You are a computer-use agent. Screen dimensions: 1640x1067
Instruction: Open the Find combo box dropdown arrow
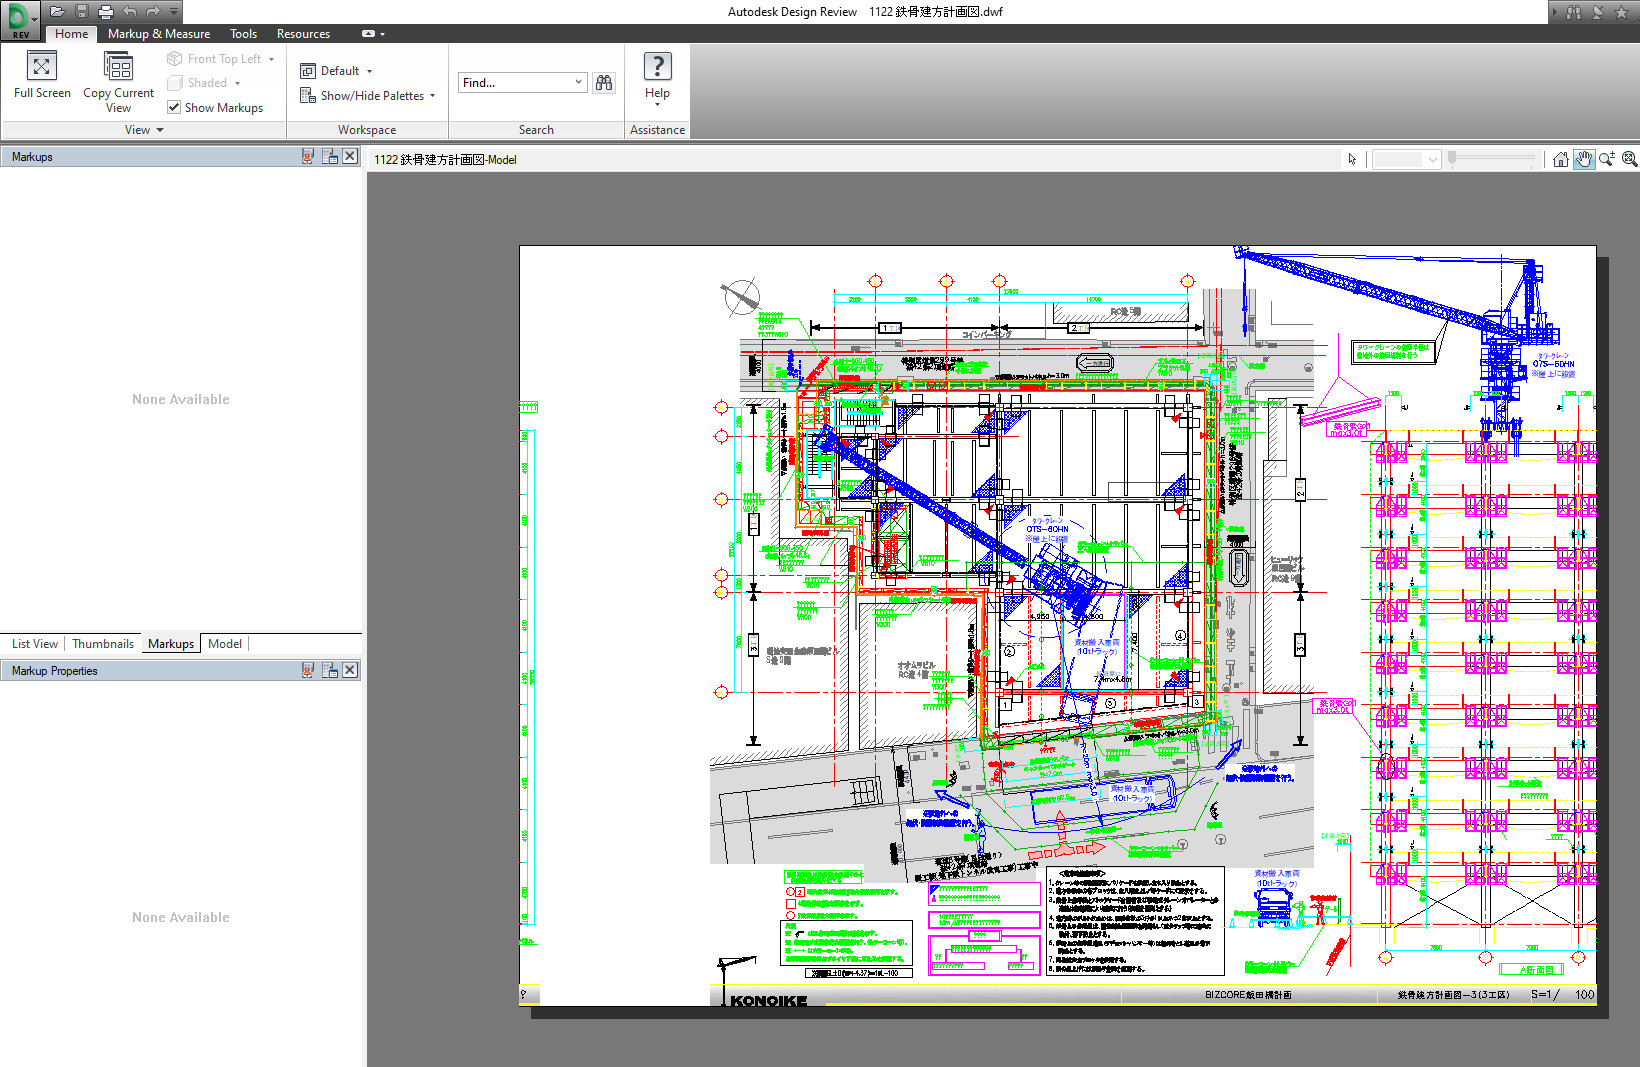pyautogui.click(x=578, y=83)
